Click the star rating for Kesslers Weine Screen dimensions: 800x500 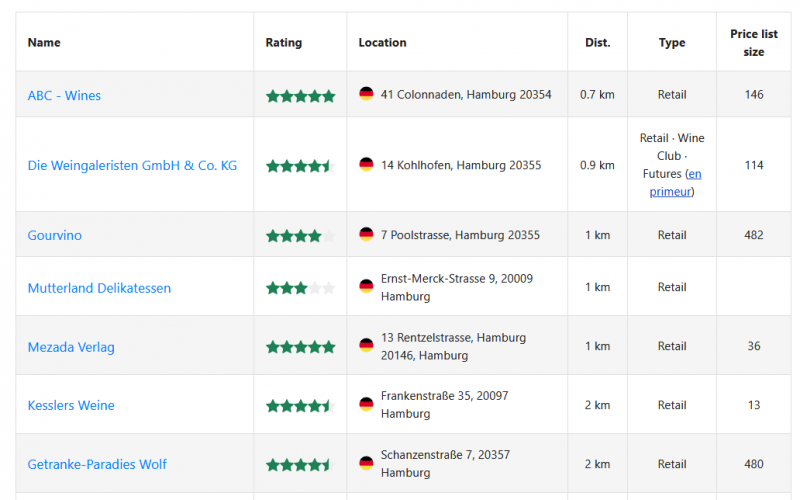(x=301, y=406)
